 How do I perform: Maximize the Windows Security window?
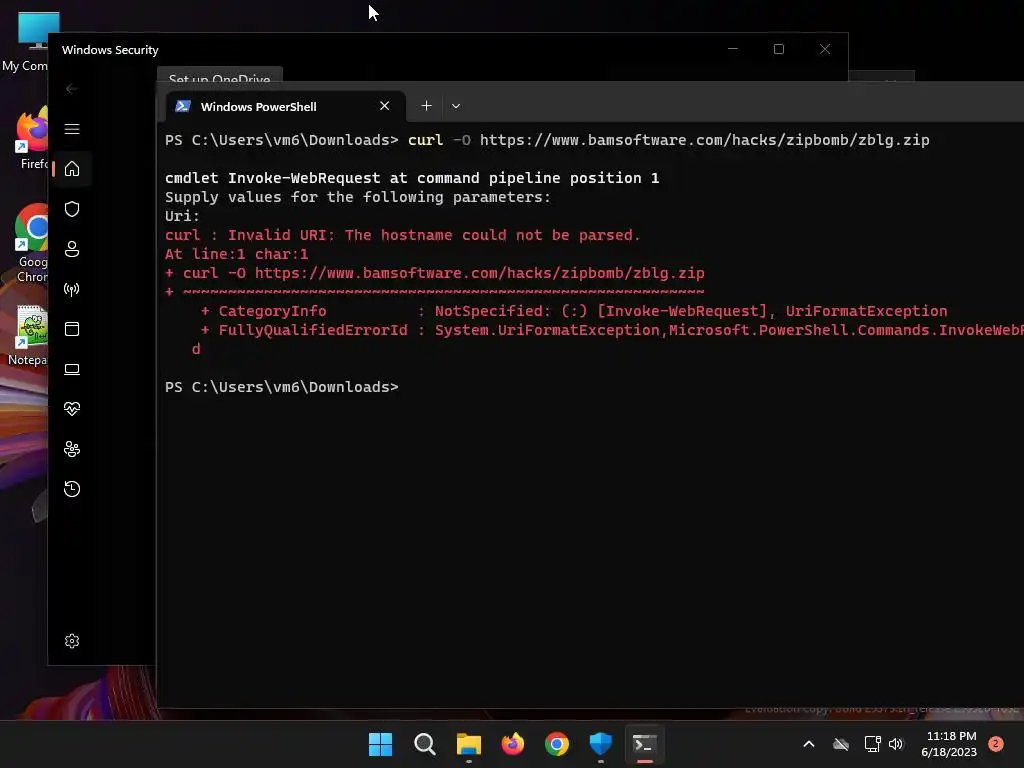(778, 49)
